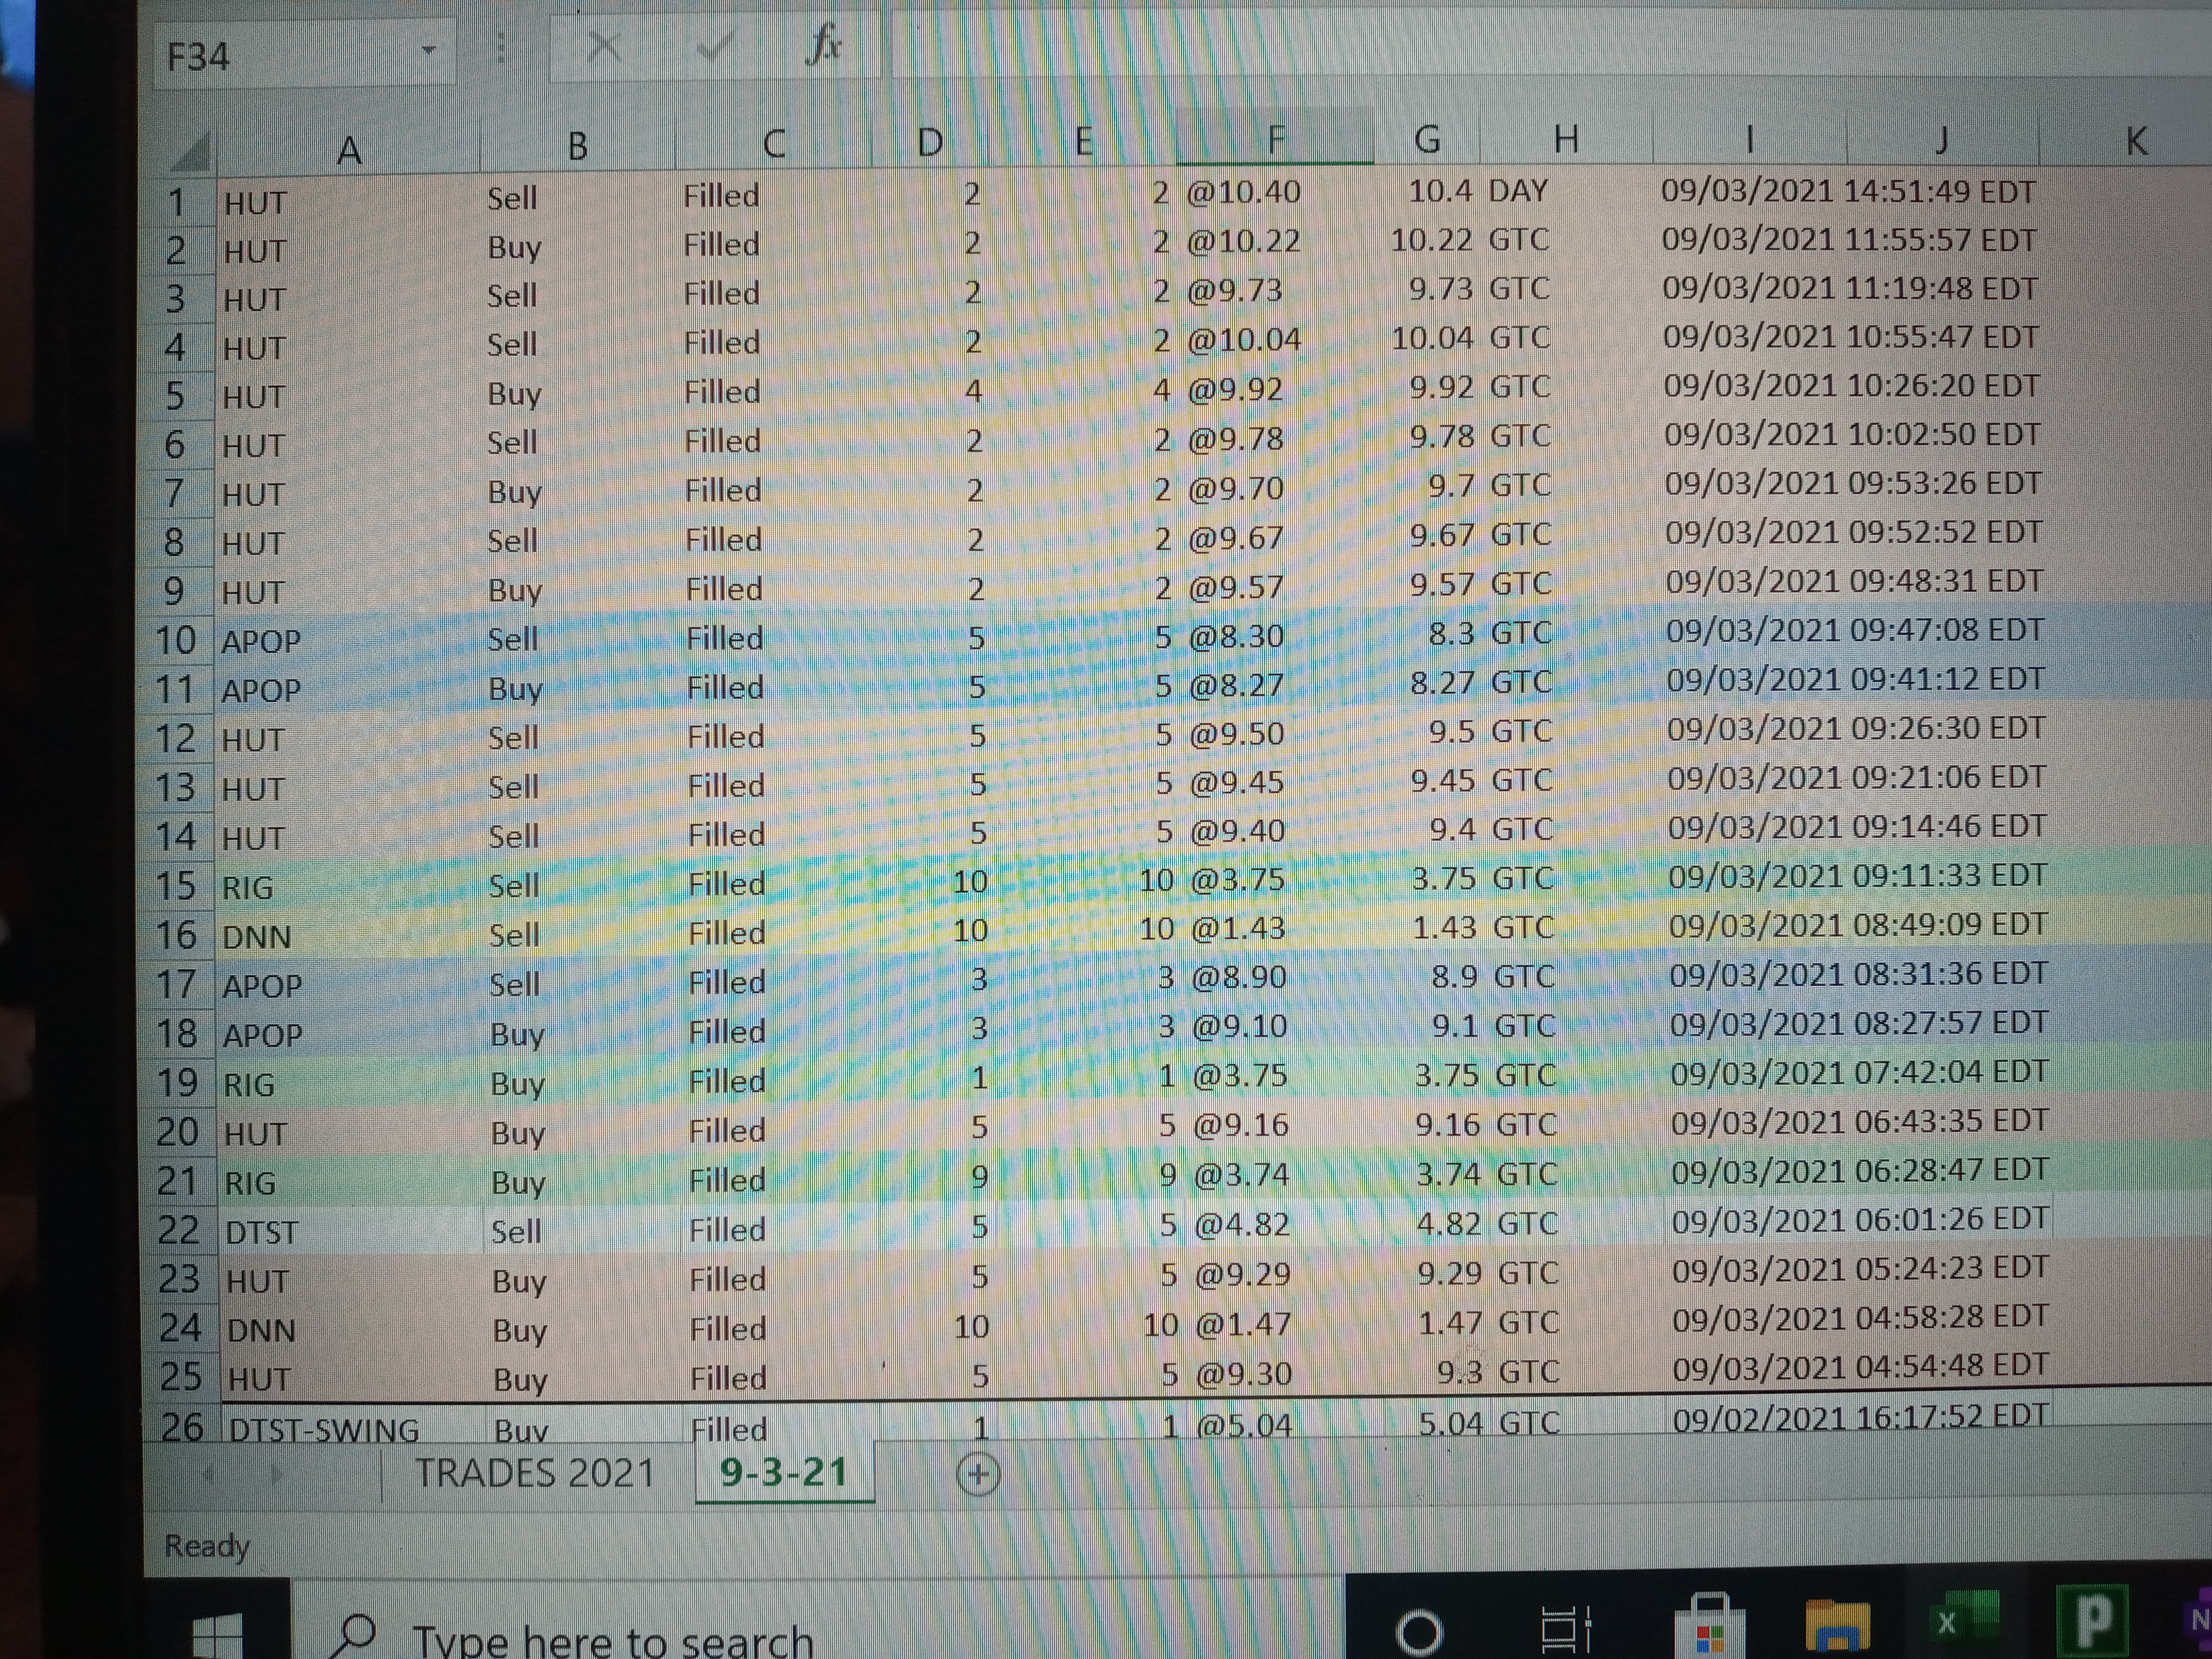The height and width of the screenshot is (1659, 2212).
Task: Add a new sheet with plus icon
Action: click(977, 1474)
